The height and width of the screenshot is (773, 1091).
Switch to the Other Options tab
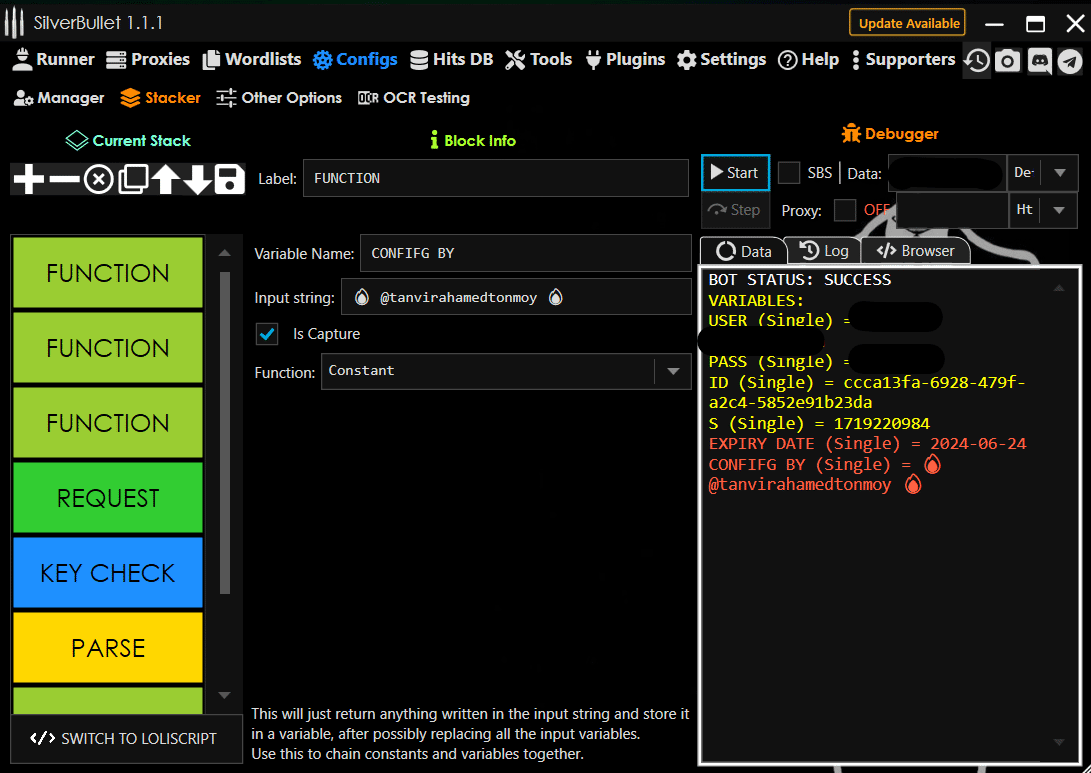(x=279, y=98)
